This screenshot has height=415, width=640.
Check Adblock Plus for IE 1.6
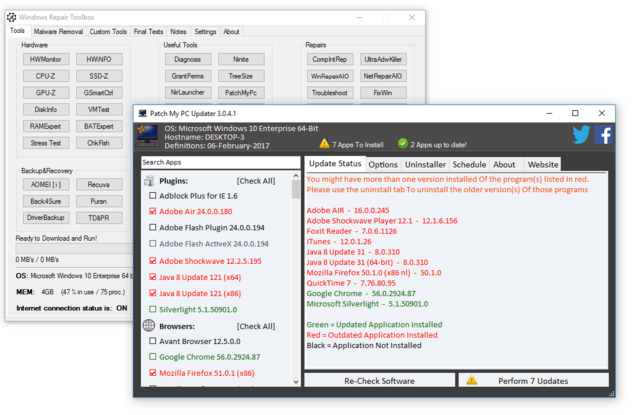click(153, 196)
